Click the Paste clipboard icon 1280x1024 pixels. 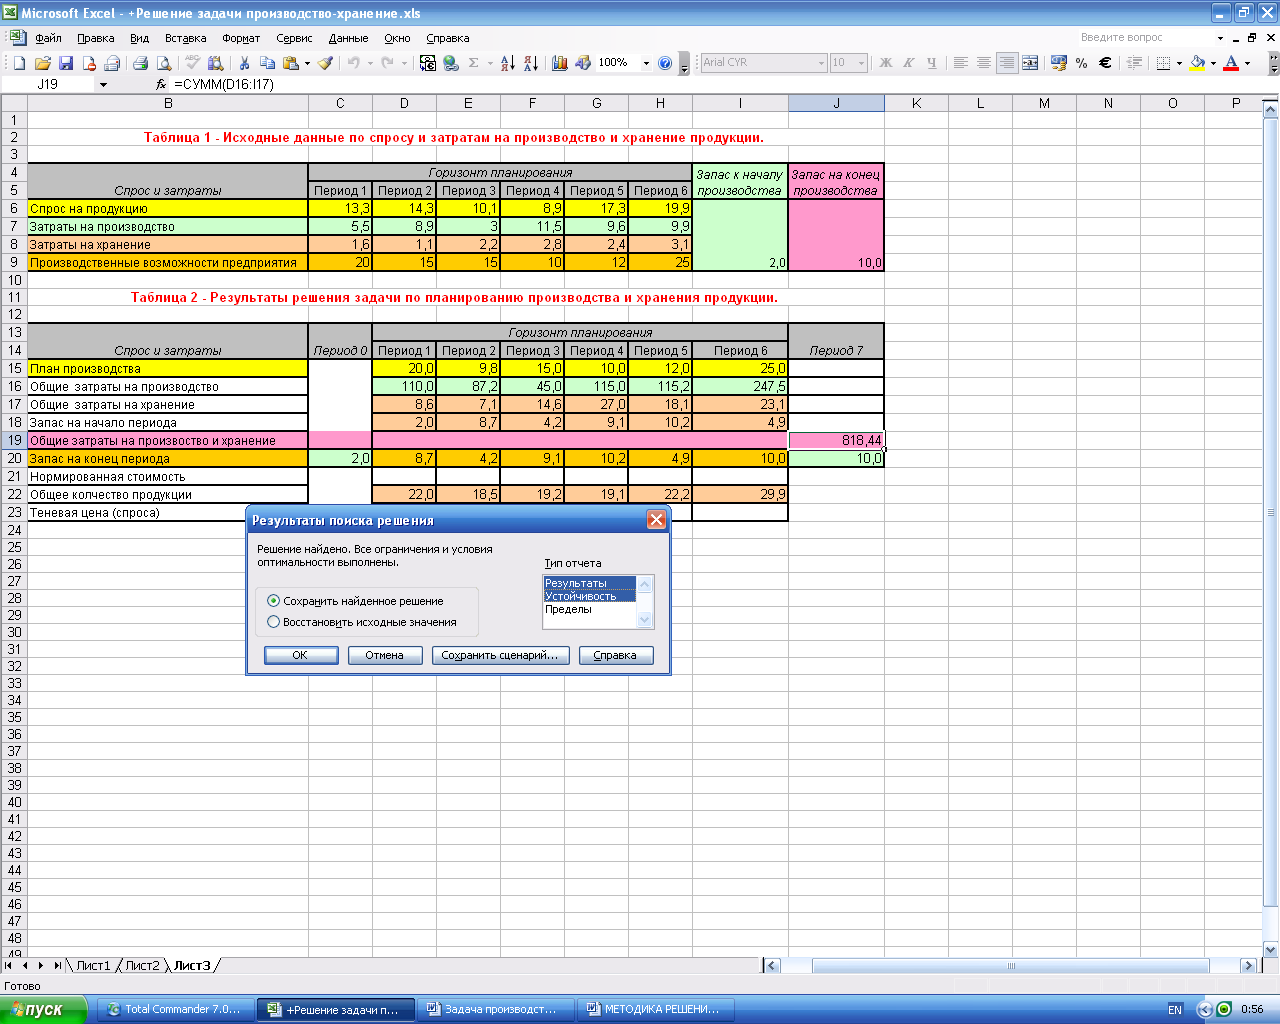point(291,63)
